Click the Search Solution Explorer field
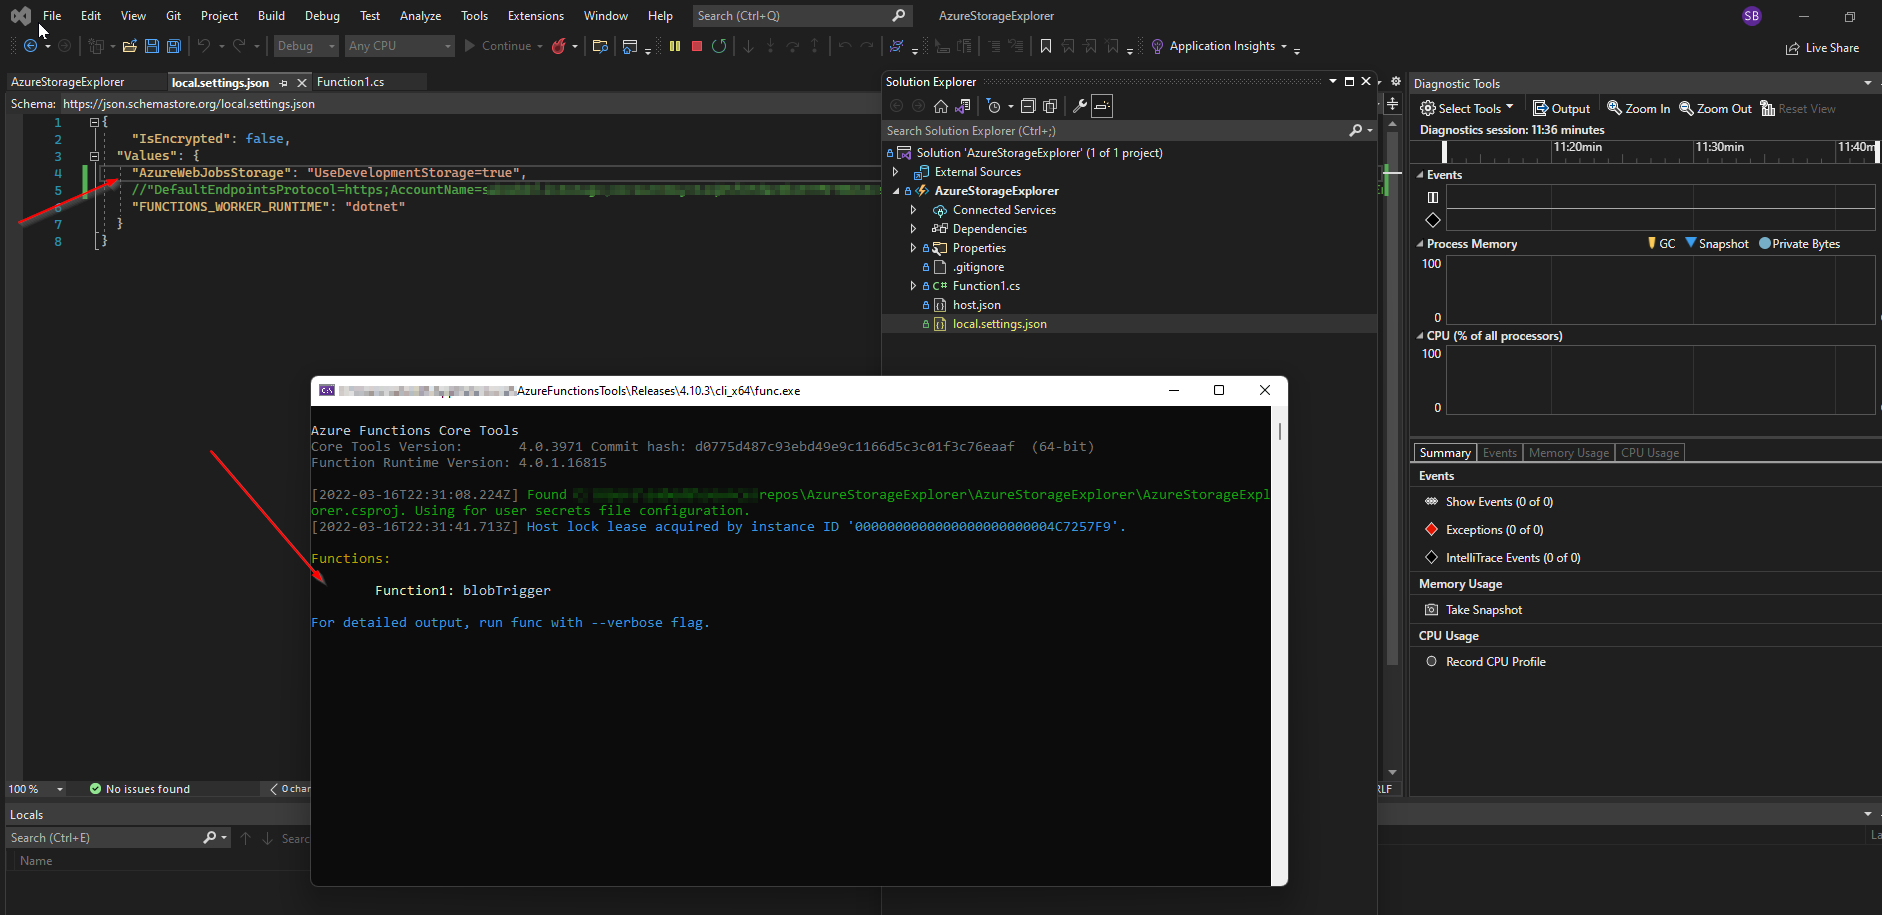The height and width of the screenshot is (915, 1882). tap(1100, 130)
